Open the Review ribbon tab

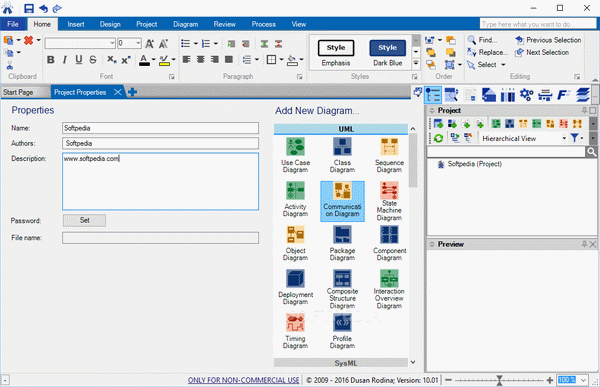click(225, 24)
